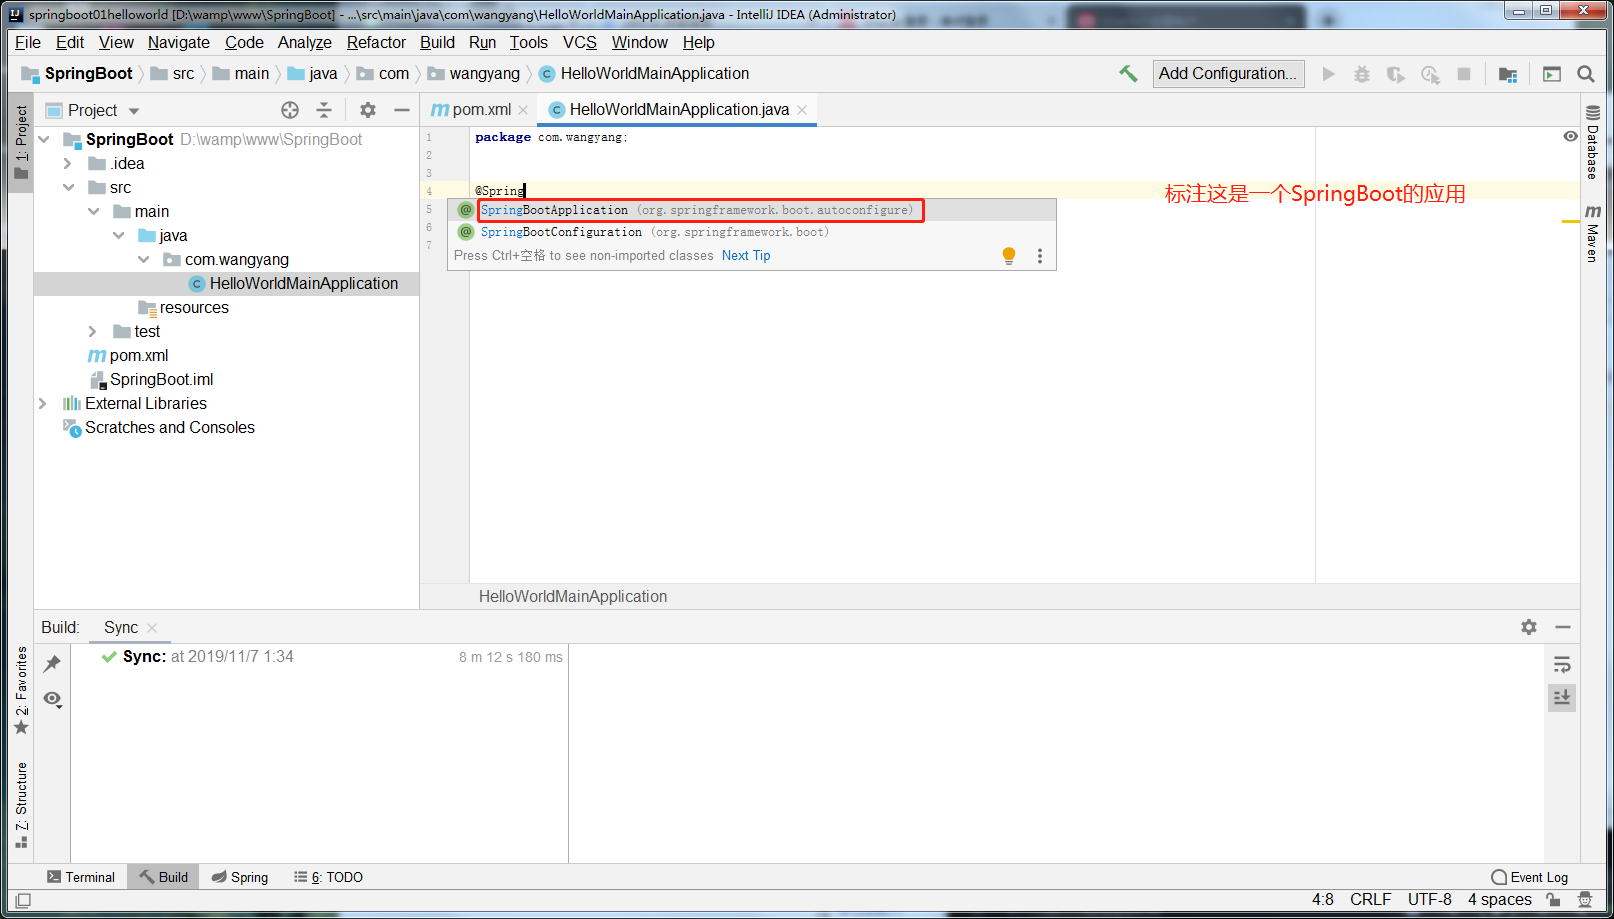Open completion popup three-dot options menu
The image size is (1614, 919).
pyautogui.click(x=1040, y=256)
